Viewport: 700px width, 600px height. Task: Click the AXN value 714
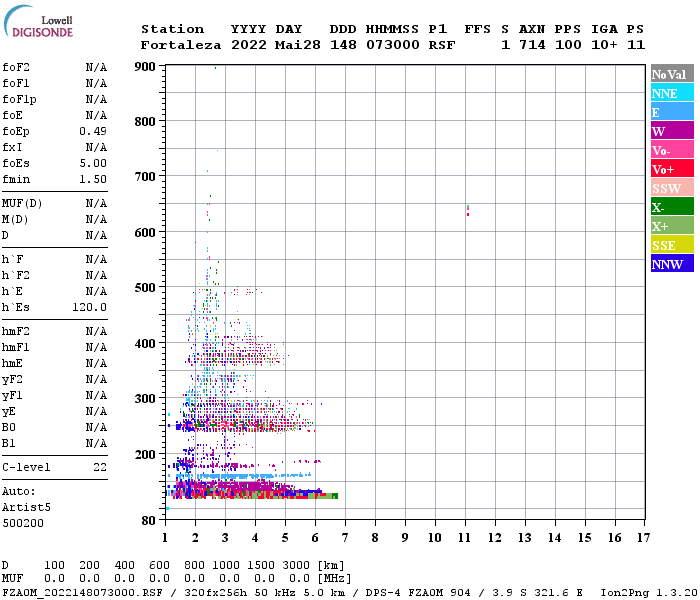532,45
